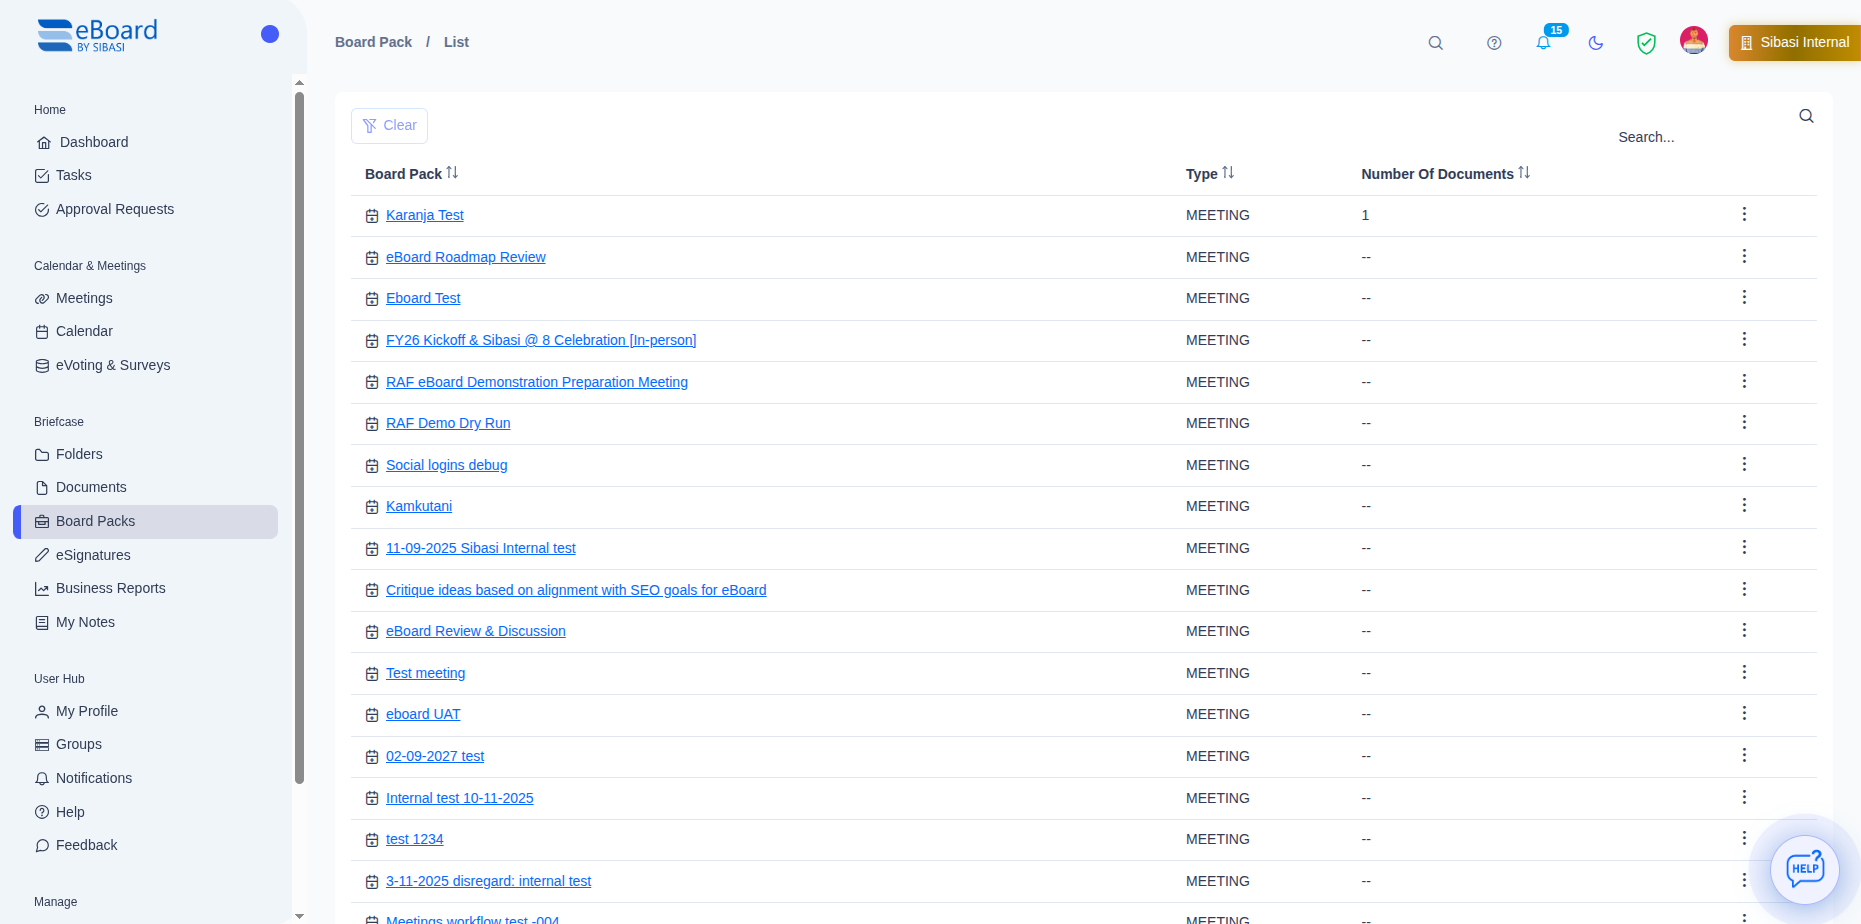Click the eBoard by Sibasi logo

coord(98,35)
